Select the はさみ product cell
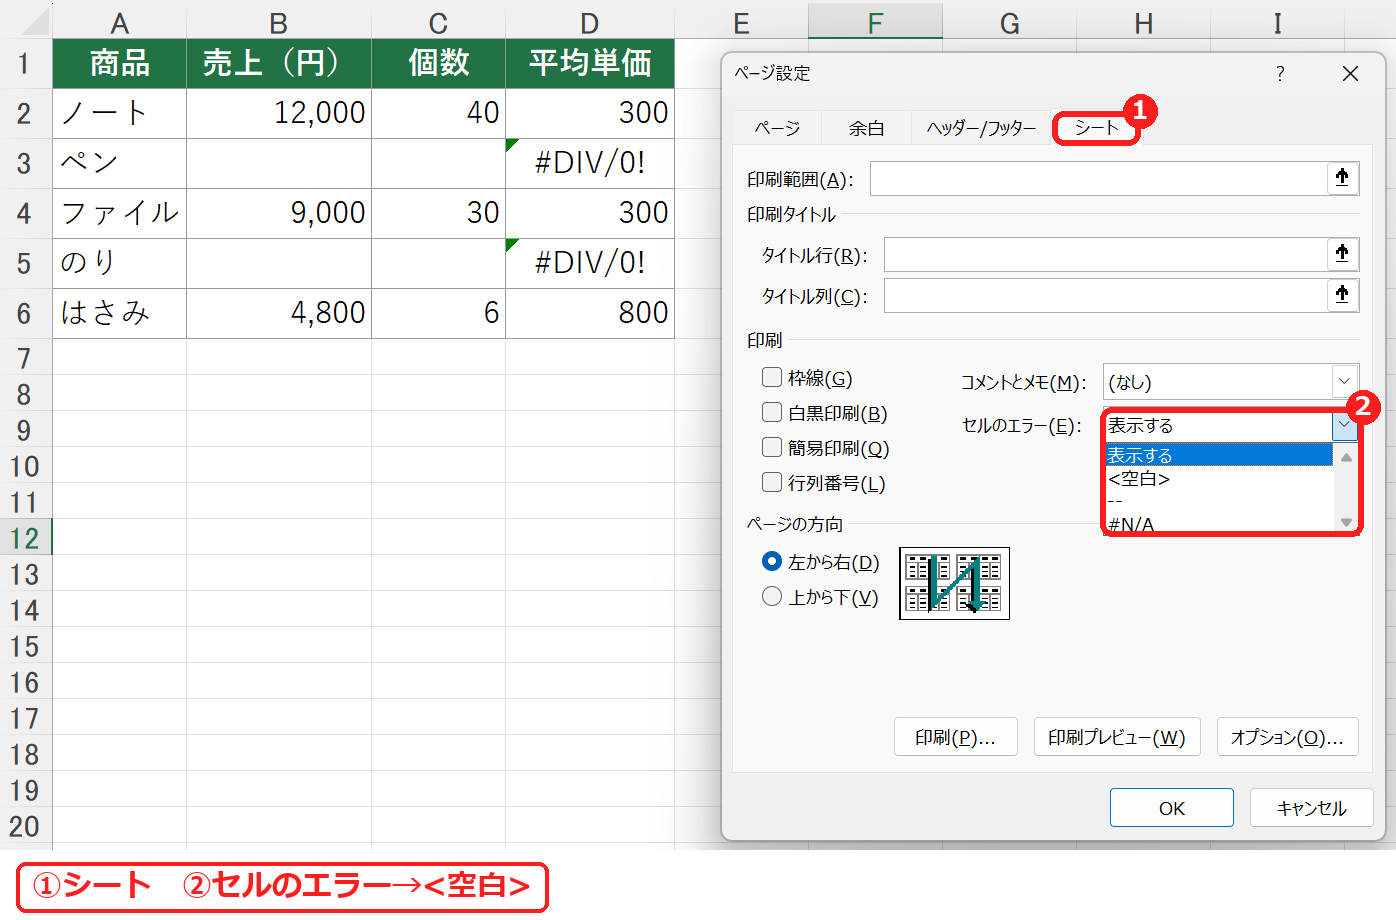The width and height of the screenshot is (1396, 920). coord(120,313)
